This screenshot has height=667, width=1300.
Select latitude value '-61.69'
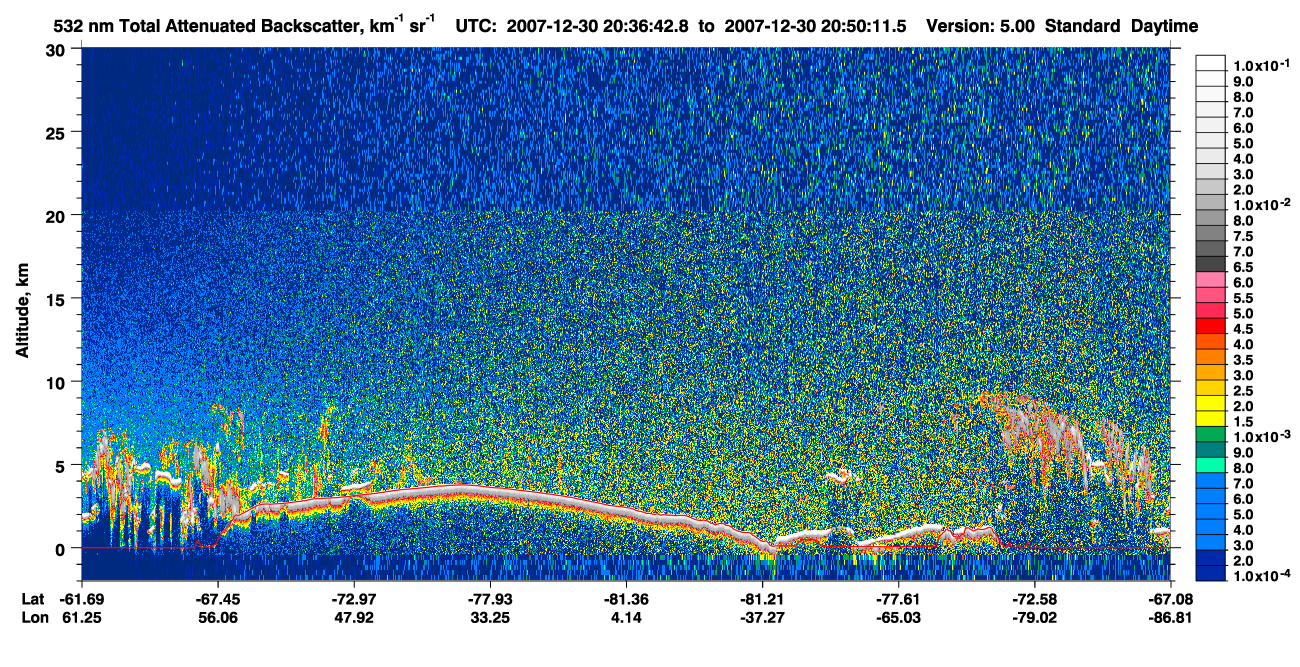[81, 599]
